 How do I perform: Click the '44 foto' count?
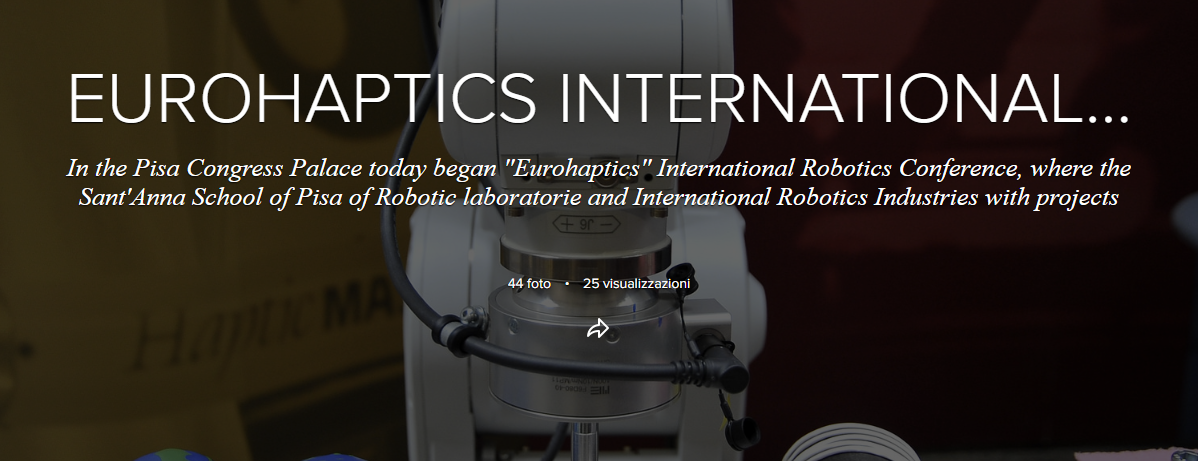click(529, 284)
